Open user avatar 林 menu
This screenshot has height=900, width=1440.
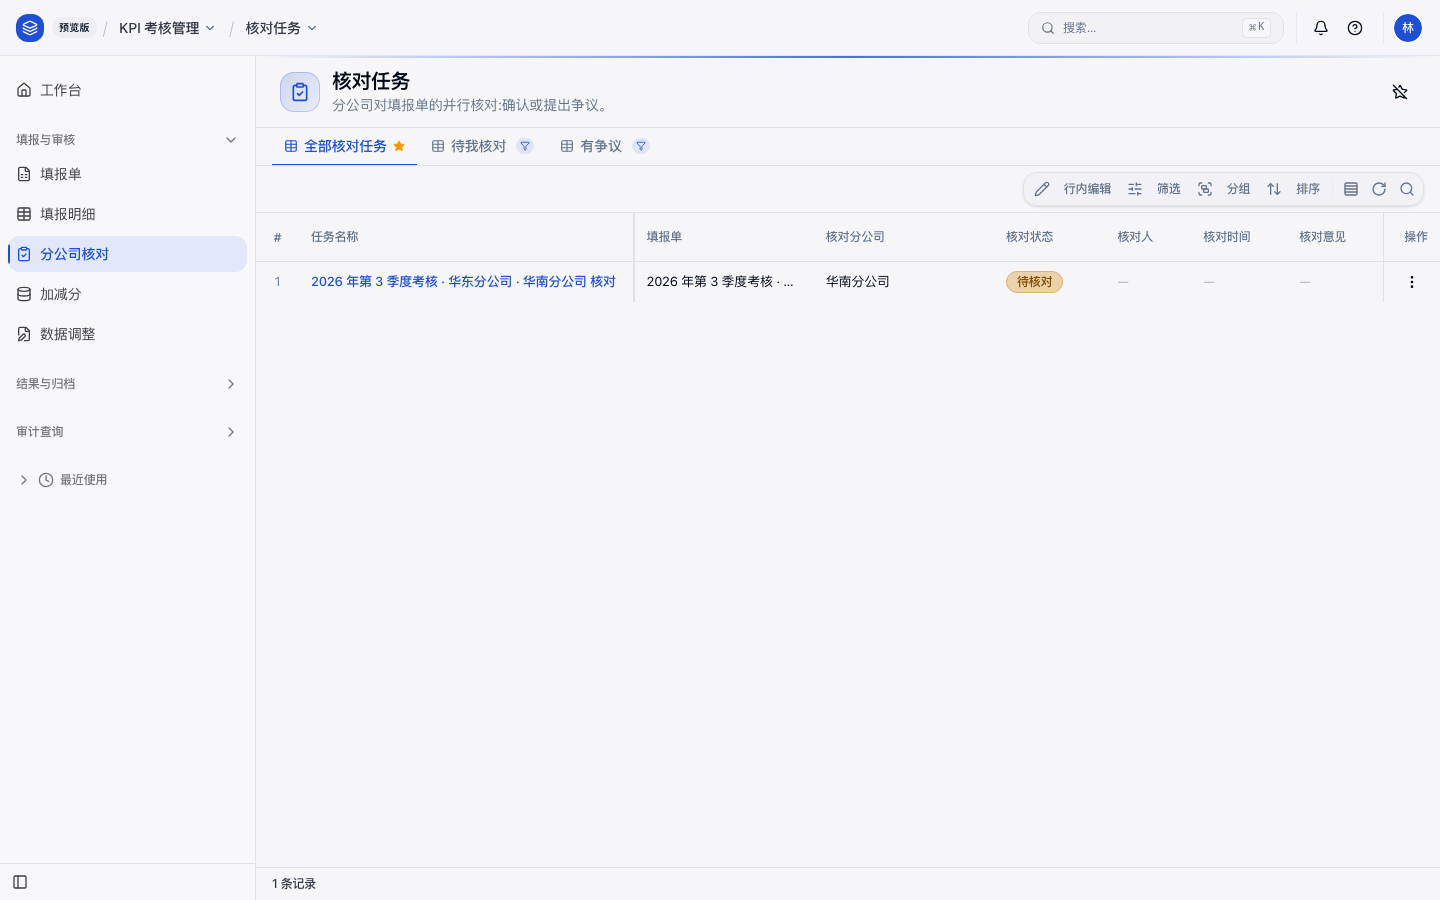(x=1408, y=28)
